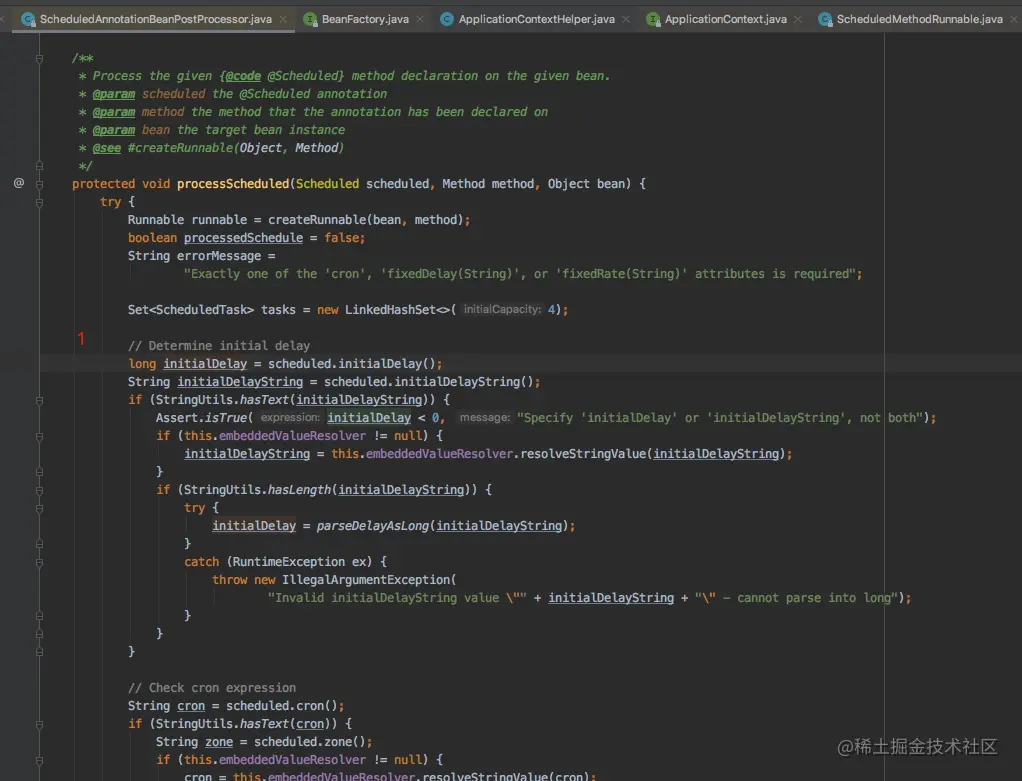This screenshot has height=781, width=1022.
Task: Collapse the outer try block below processScheduled
Action: pyautogui.click(x=39, y=203)
